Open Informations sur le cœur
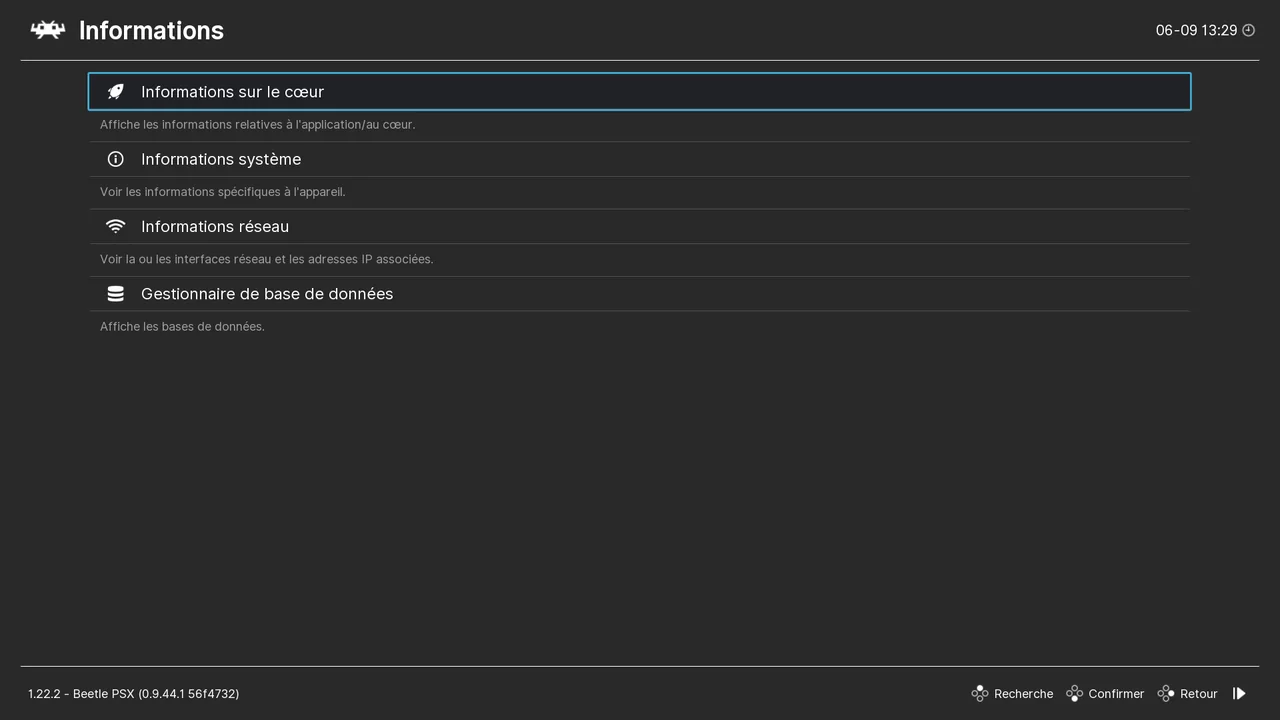This screenshot has height=720, width=1280. [640, 92]
